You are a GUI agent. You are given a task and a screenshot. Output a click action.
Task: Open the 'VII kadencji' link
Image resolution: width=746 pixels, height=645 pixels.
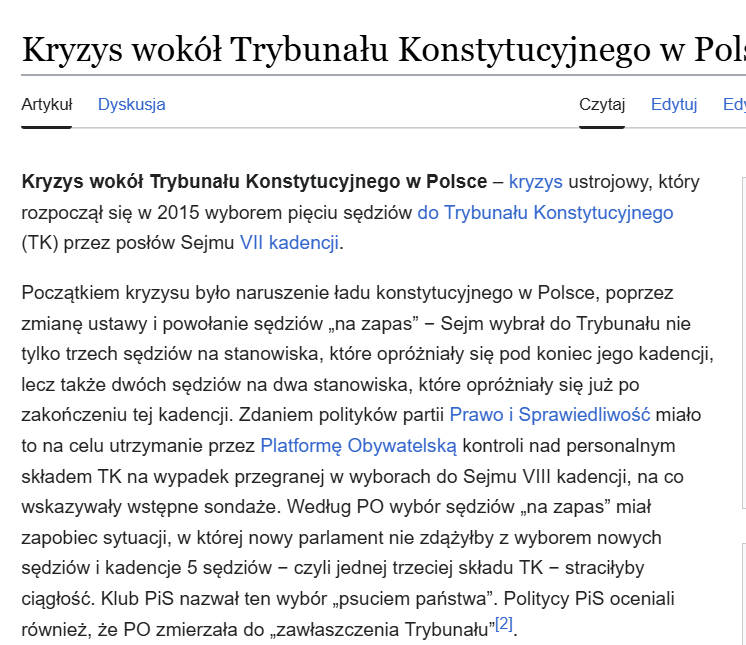click(289, 243)
